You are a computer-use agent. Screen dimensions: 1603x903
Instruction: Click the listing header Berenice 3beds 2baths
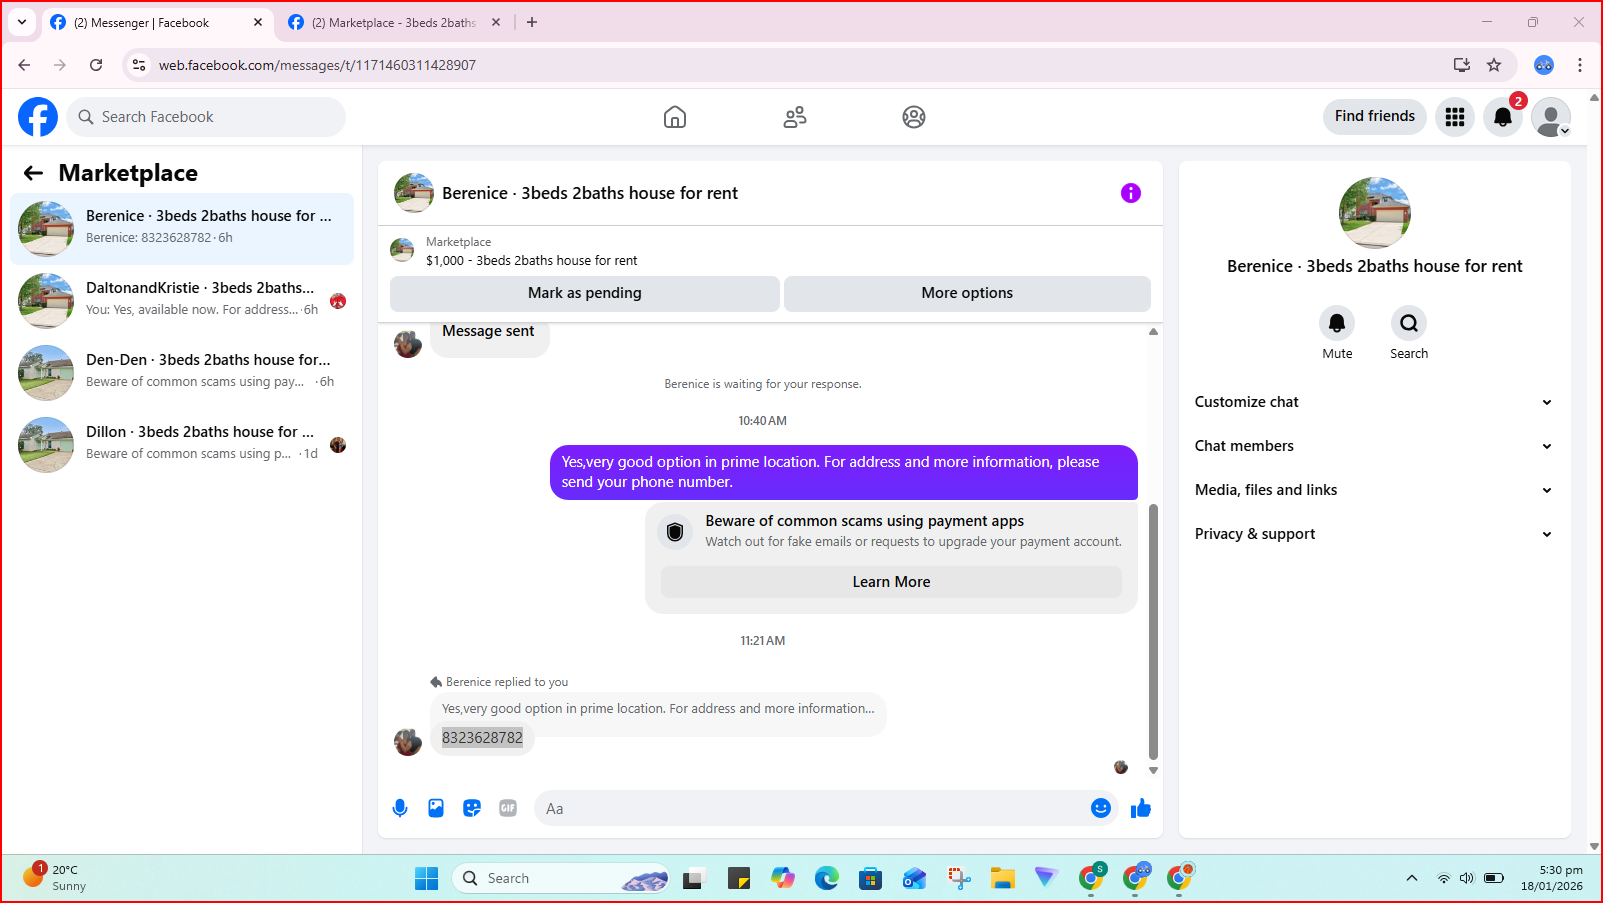click(x=590, y=193)
